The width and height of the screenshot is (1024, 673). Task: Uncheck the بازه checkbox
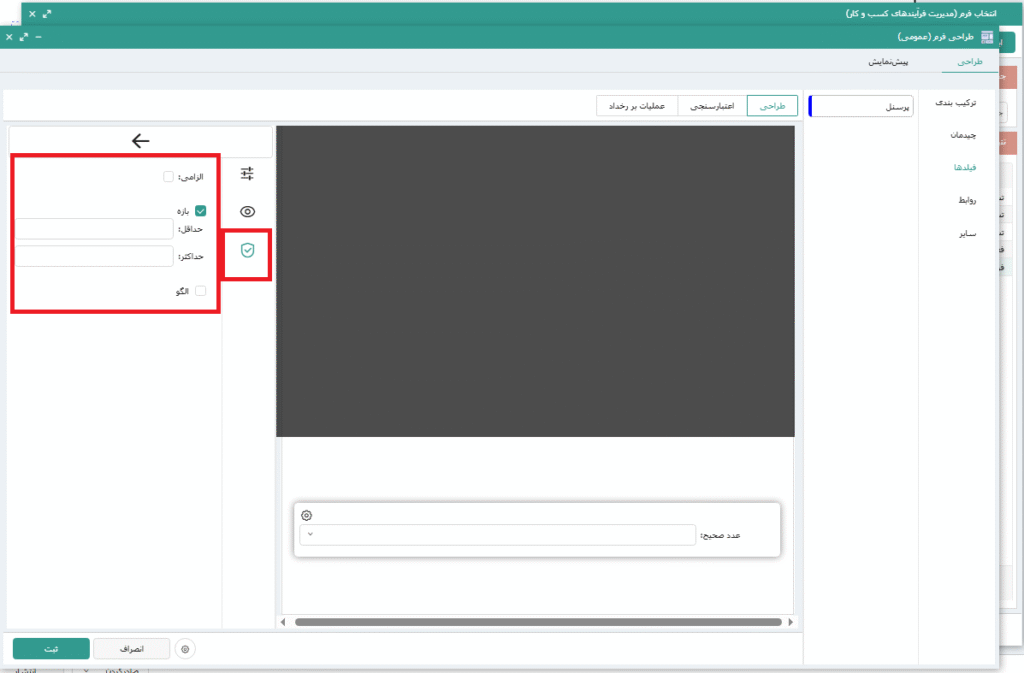(x=200, y=211)
